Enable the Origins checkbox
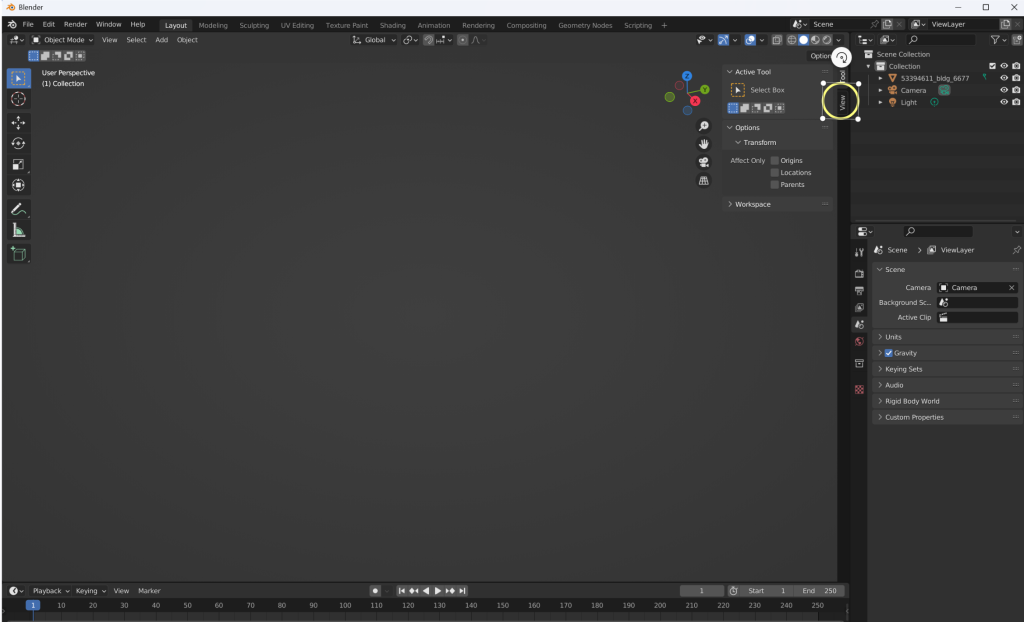The image size is (1024, 622). (774, 160)
